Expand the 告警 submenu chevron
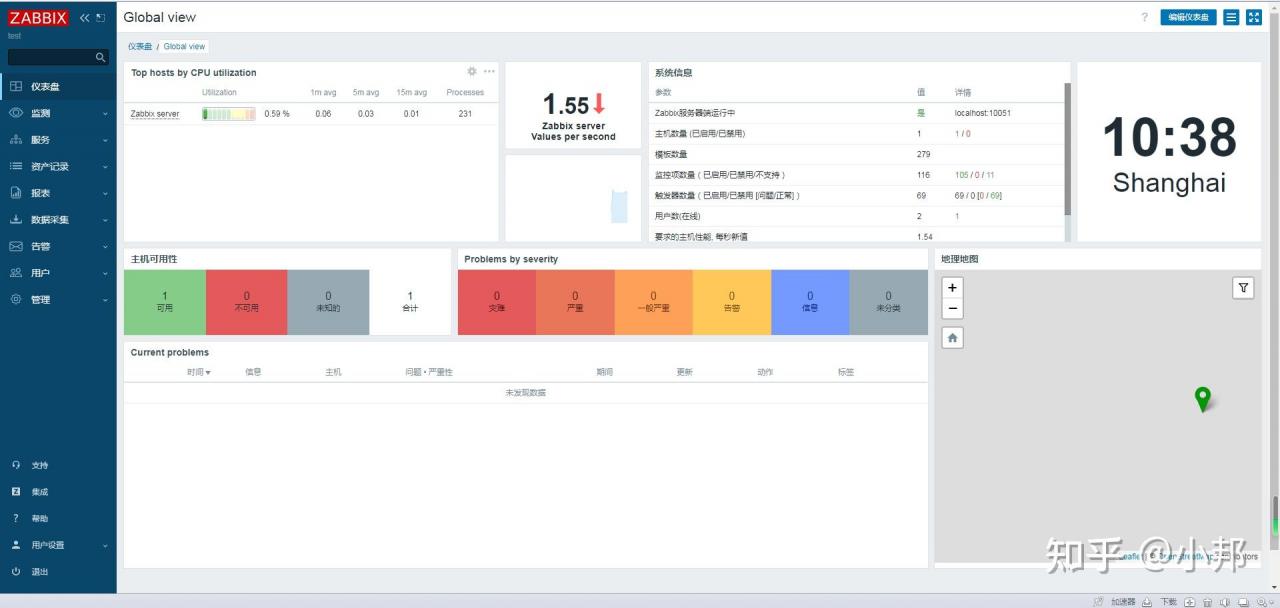Image resolution: width=1280 pixels, height=608 pixels. coord(105,247)
